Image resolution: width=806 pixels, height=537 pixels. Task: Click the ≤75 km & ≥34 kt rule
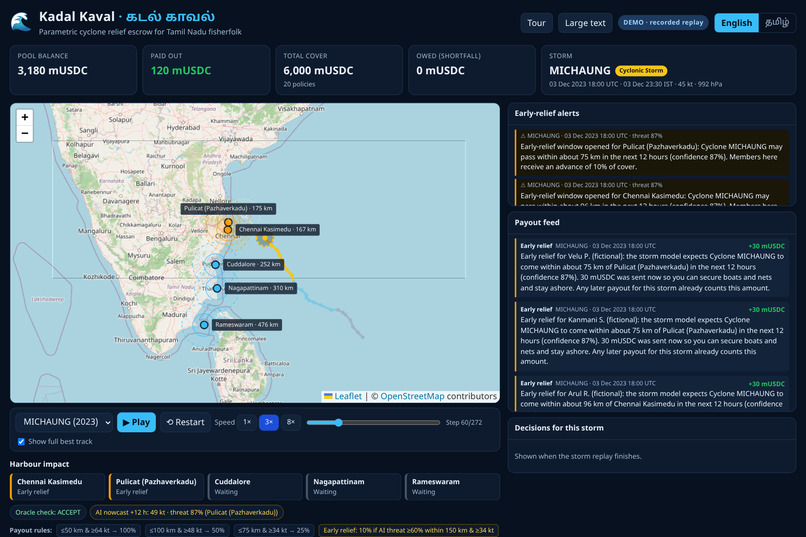click(274, 530)
